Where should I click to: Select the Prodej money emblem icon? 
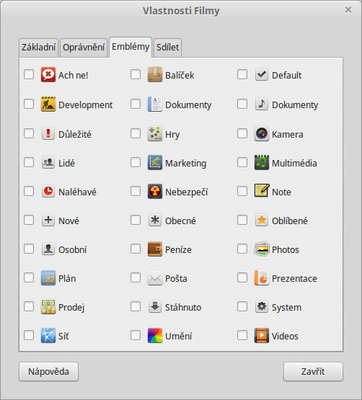pyautogui.click(x=48, y=307)
